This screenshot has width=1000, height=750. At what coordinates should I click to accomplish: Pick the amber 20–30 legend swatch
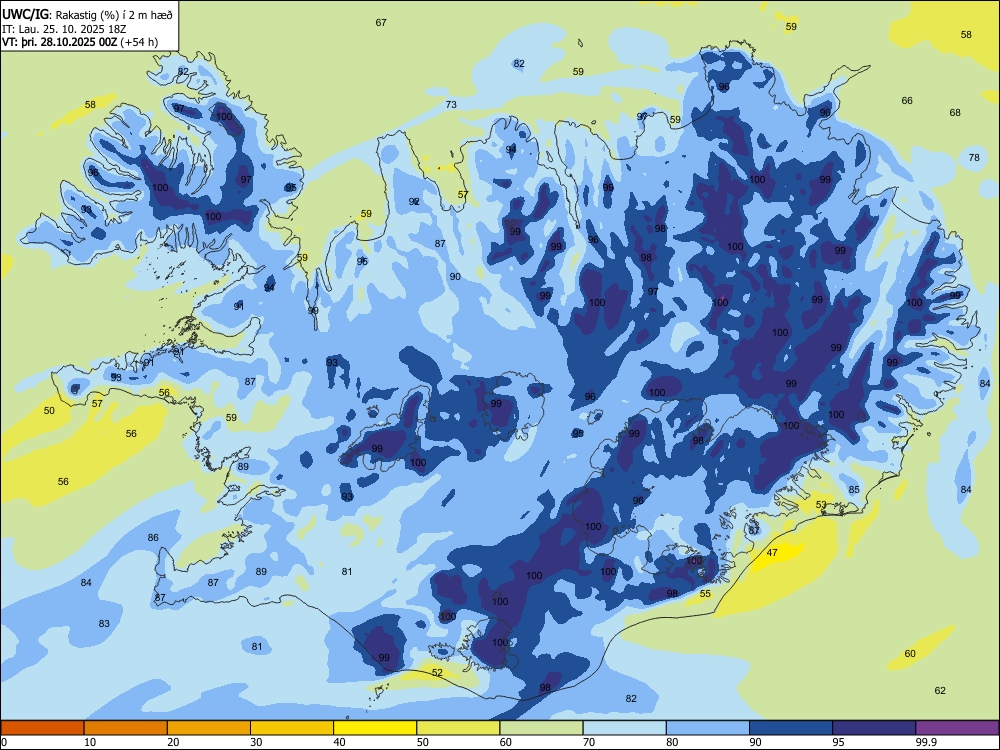(x=209, y=728)
